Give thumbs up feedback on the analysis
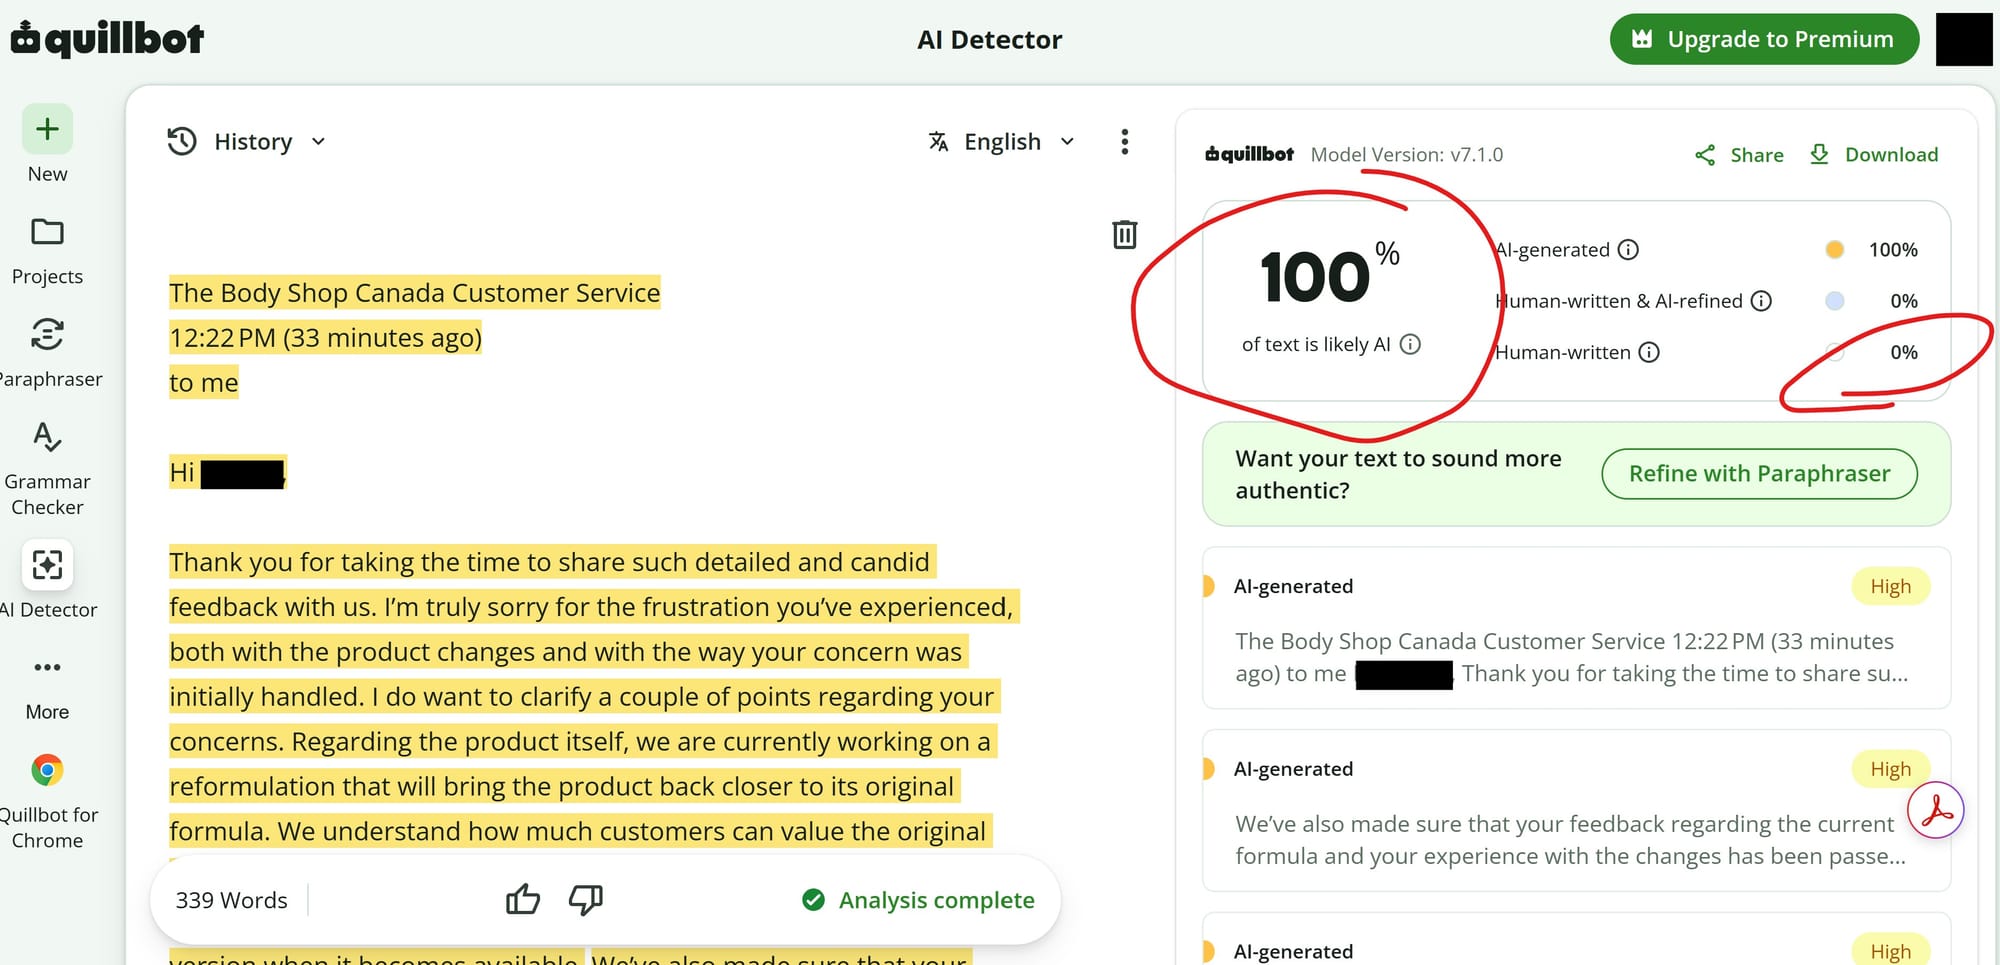2000x965 pixels. (523, 900)
